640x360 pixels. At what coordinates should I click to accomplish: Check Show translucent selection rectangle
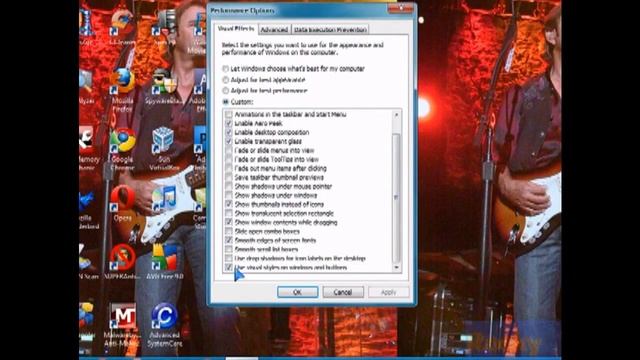tap(229, 213)
